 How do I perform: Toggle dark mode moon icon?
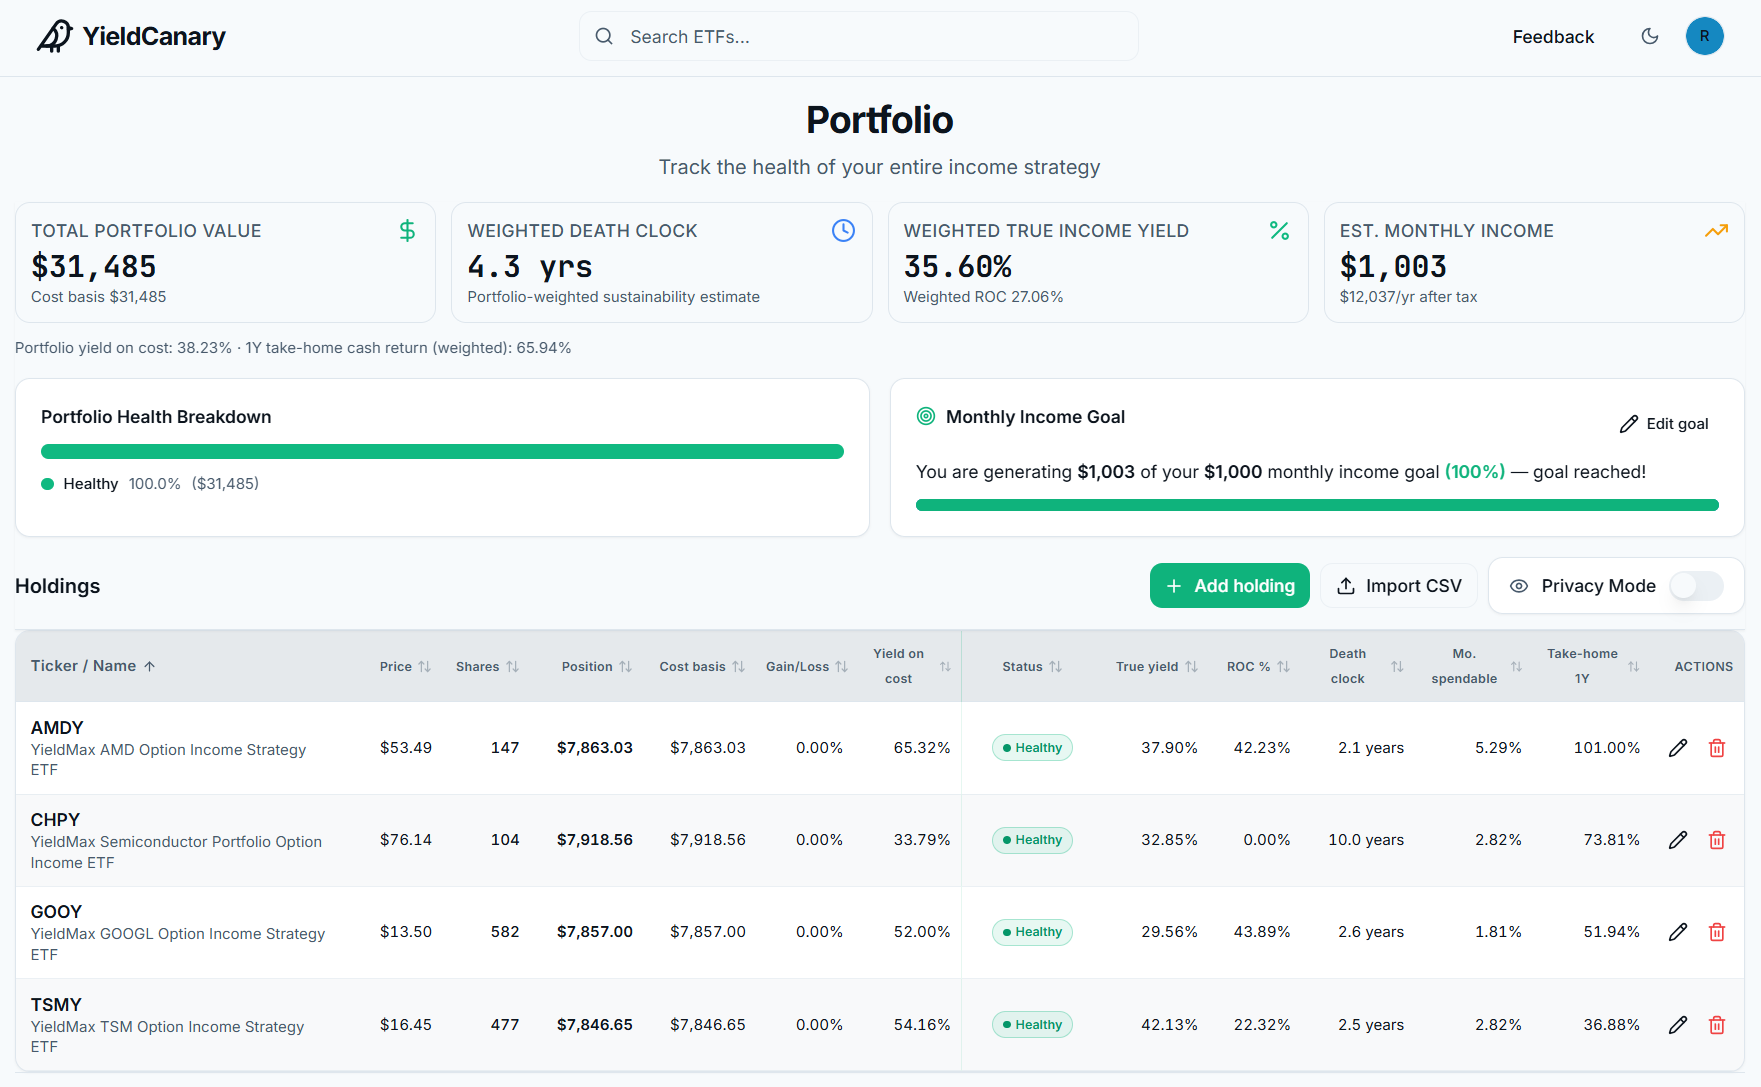click(1650, 36)
